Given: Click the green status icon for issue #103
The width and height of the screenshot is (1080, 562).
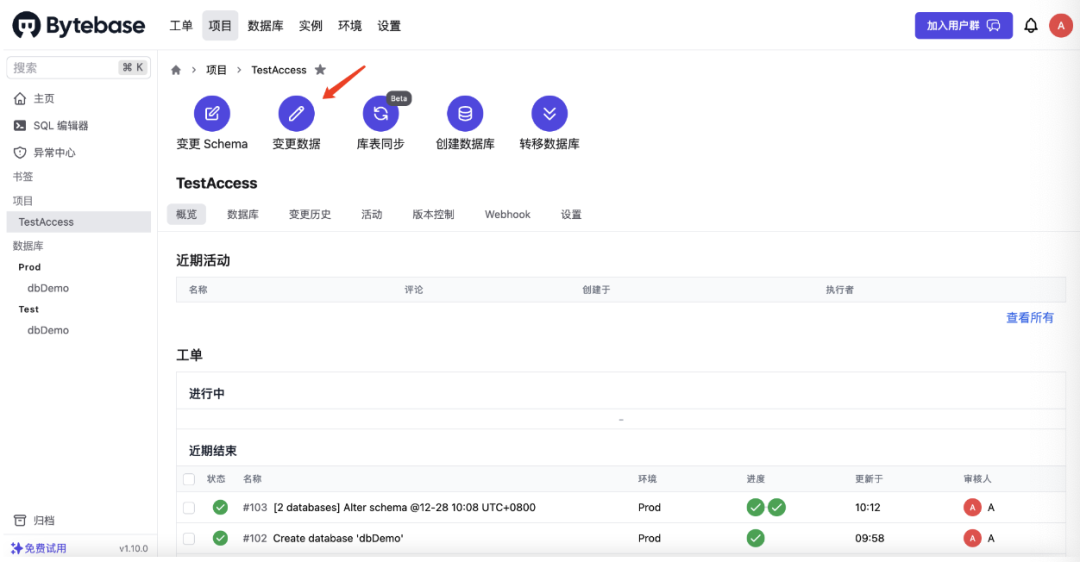Looking at the screenshot, I should click(220, 508).
